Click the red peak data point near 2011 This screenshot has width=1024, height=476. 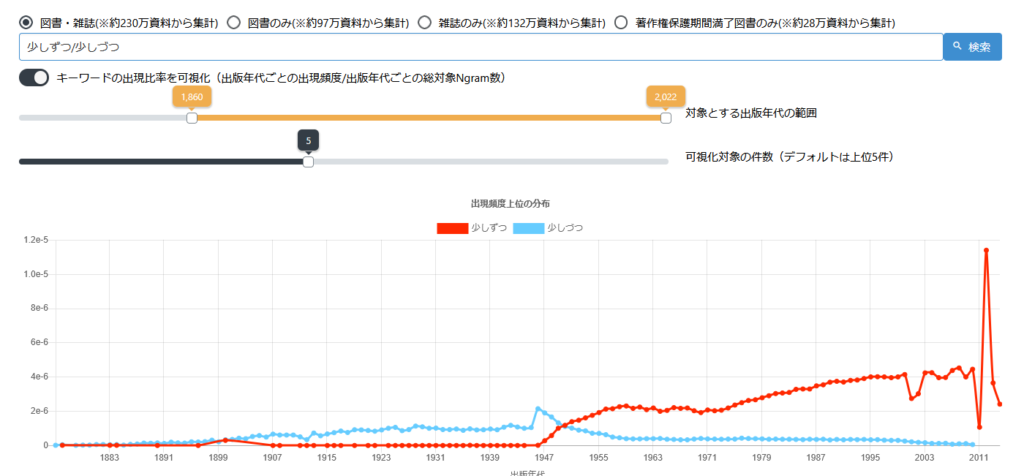986,250
